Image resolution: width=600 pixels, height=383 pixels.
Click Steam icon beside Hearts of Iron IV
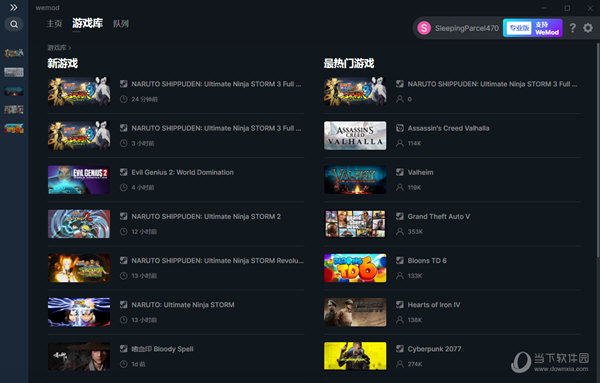pos(400,305)
